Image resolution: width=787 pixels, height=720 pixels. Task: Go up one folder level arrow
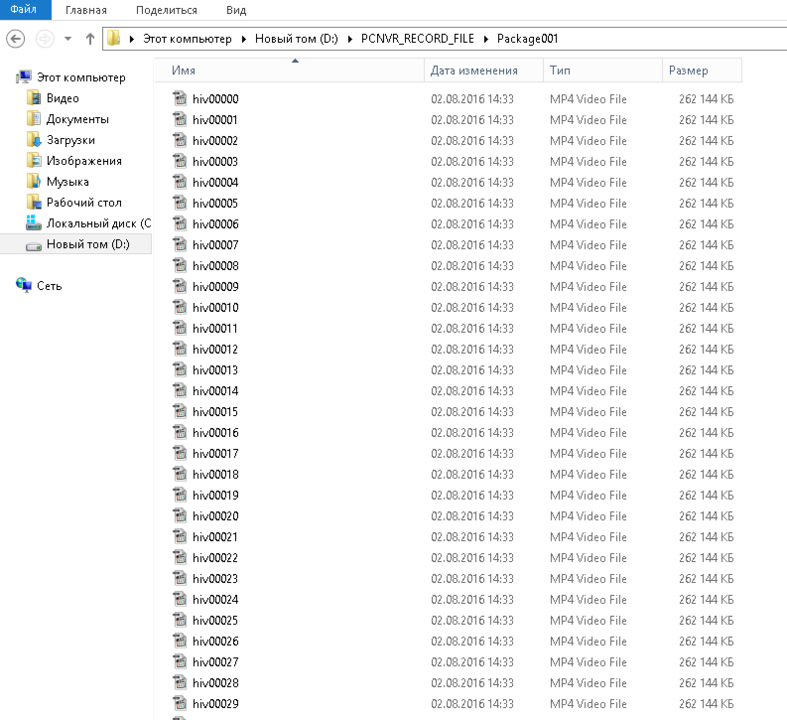point(90,39)
